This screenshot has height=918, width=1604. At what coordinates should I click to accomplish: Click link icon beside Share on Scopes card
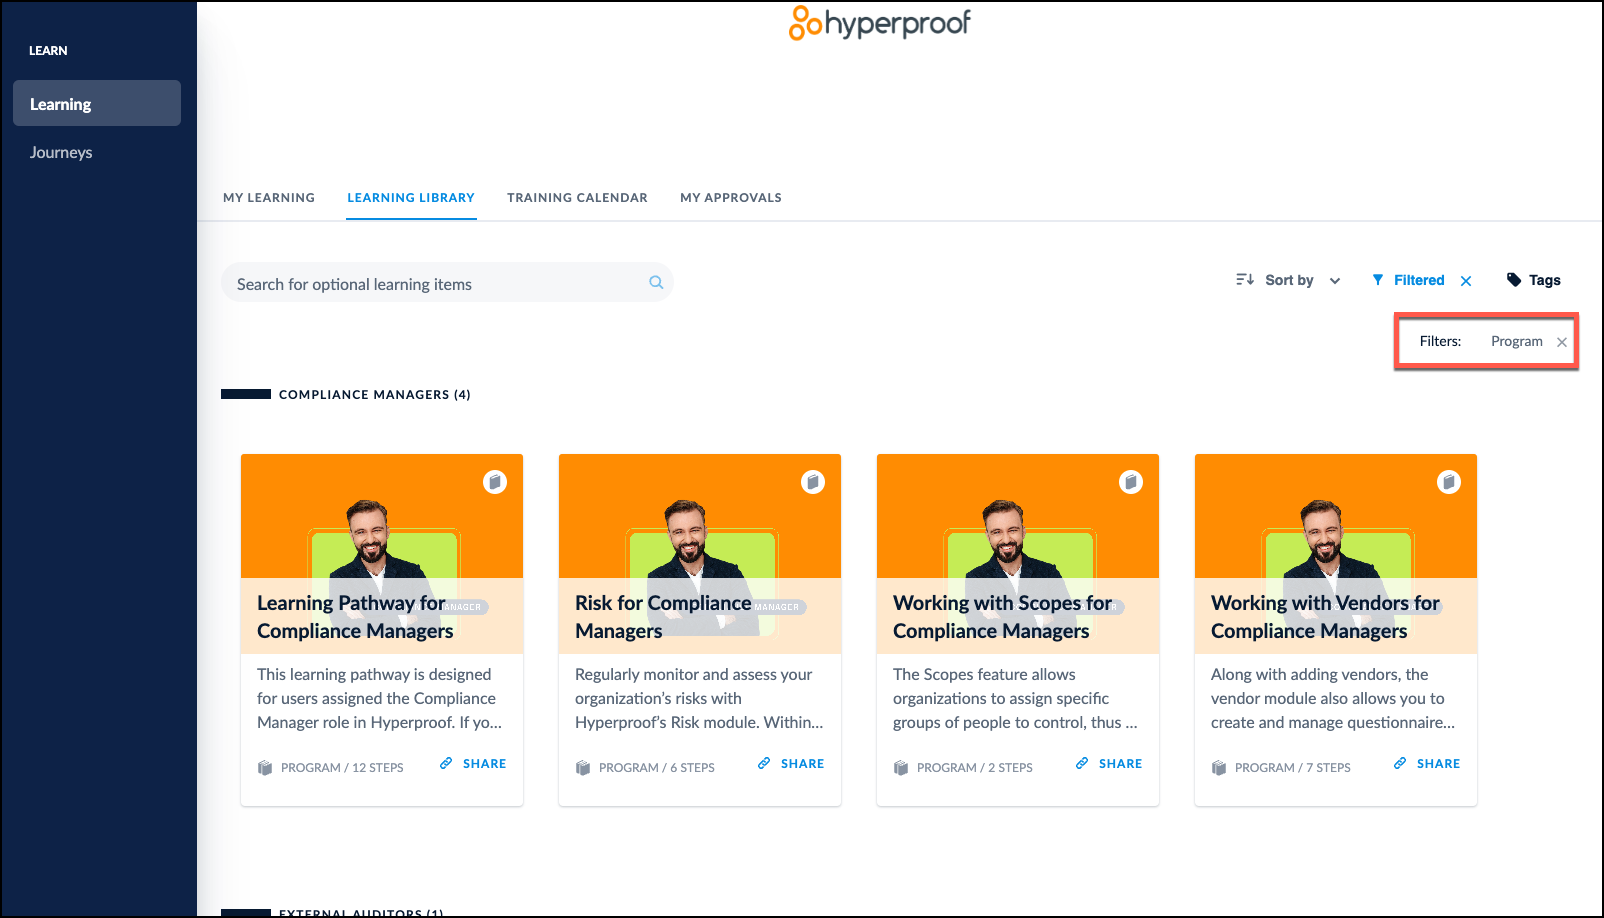click(1082, 763)
